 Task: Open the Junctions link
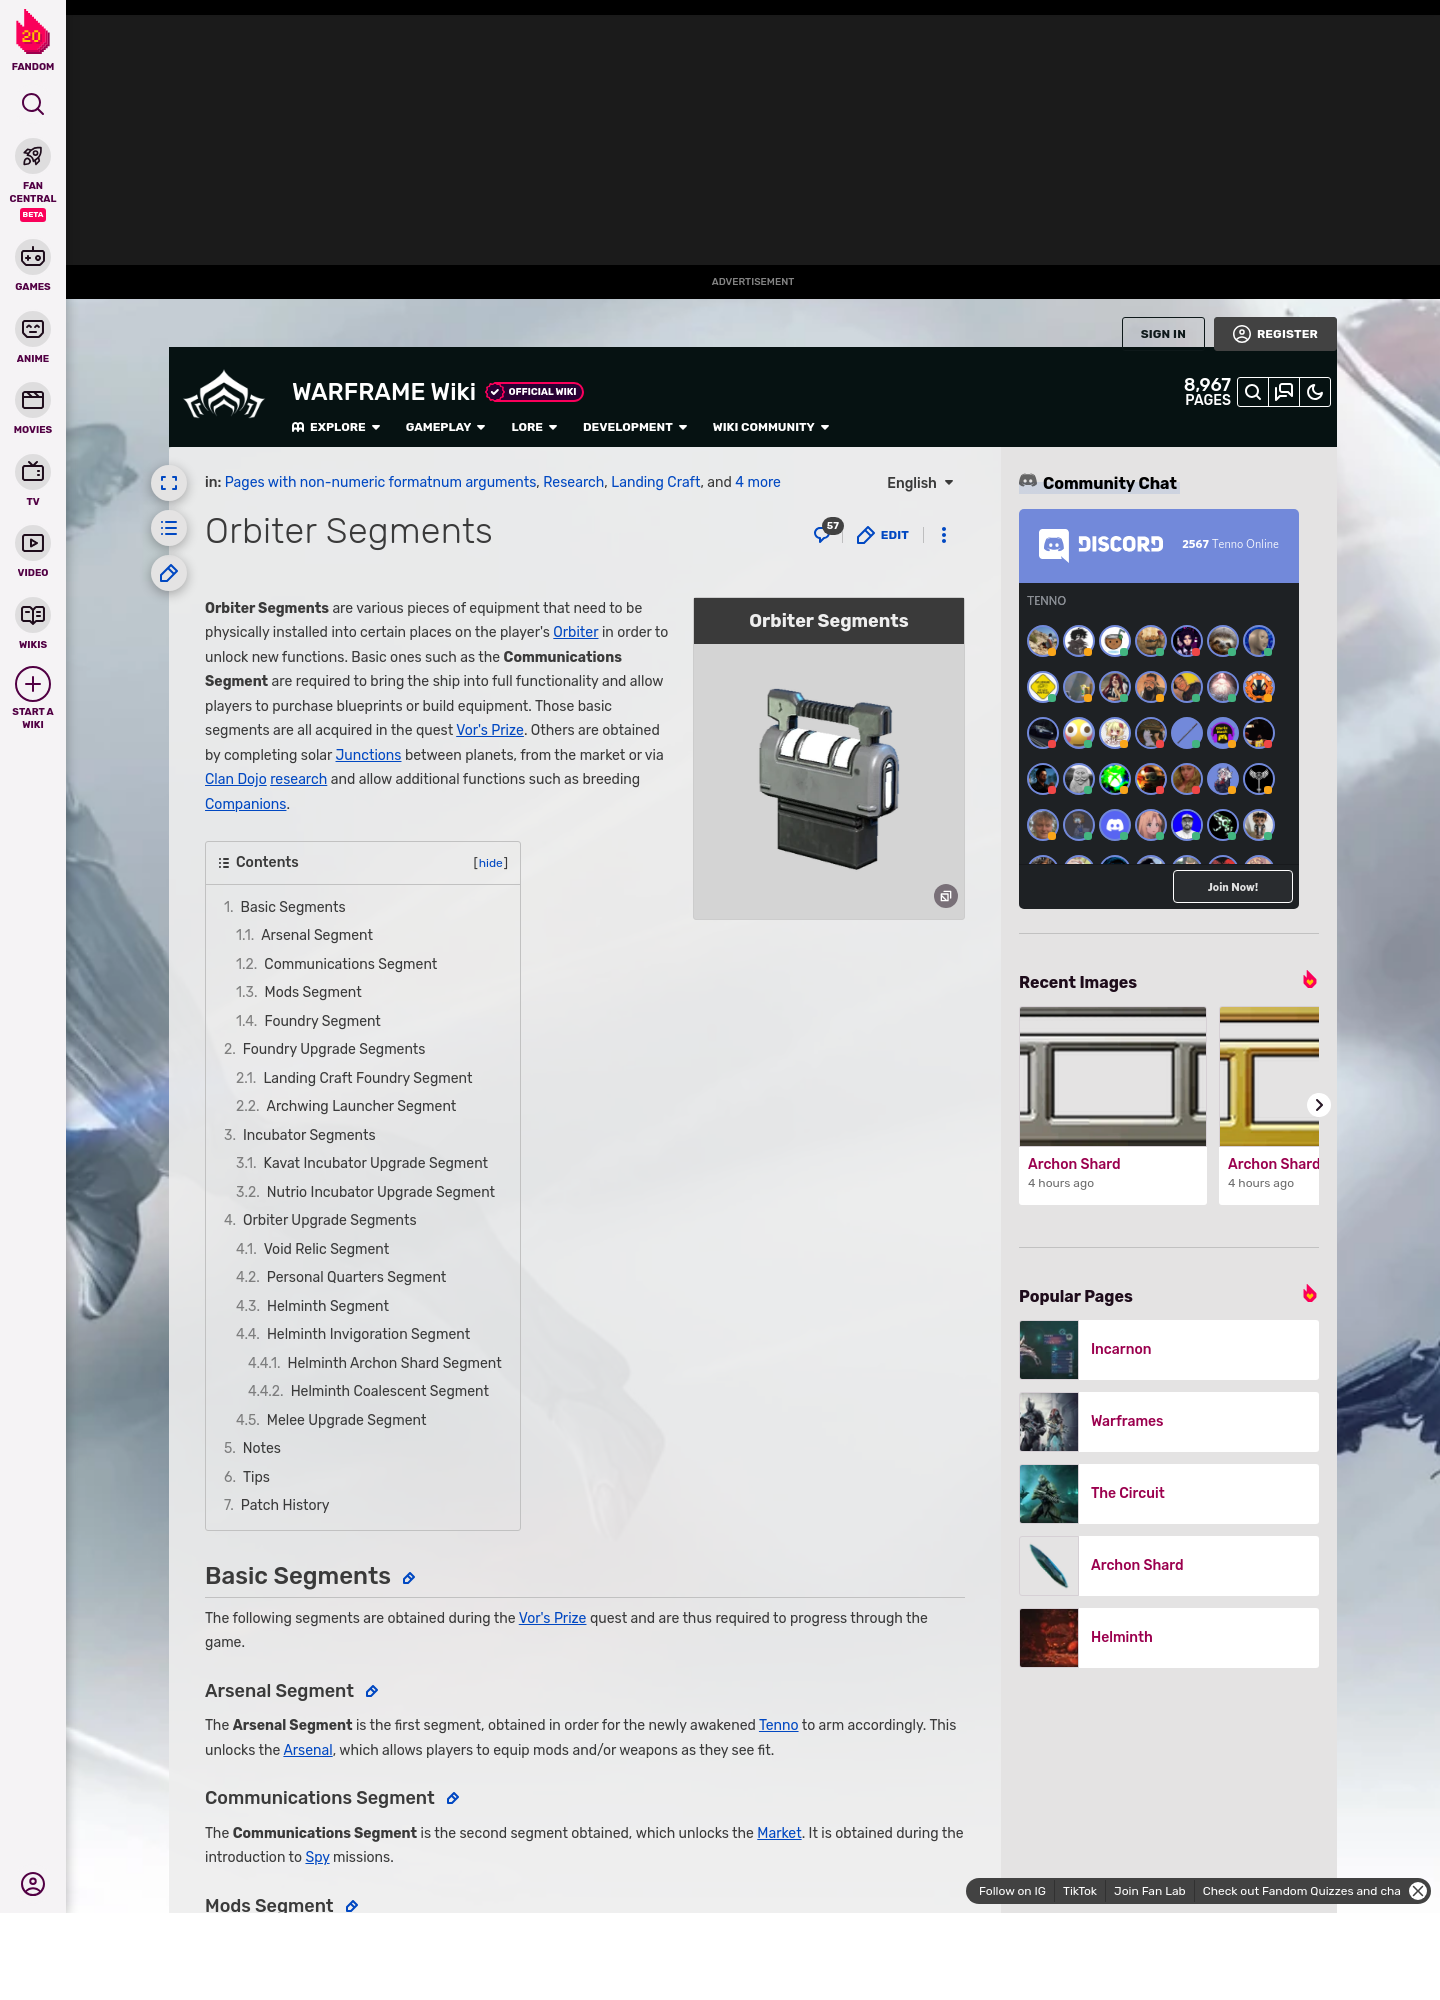click(x=368, y=755)
